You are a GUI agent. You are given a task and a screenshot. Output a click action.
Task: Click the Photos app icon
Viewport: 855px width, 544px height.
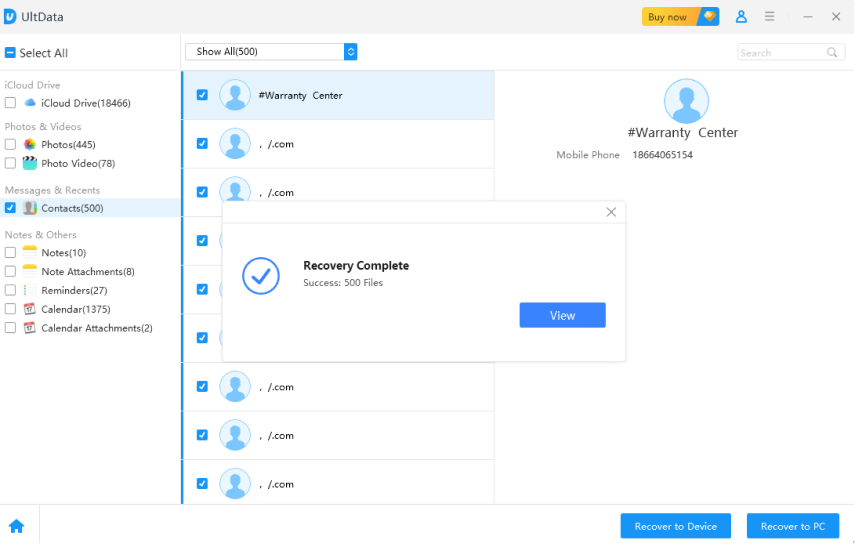[30, 145]
